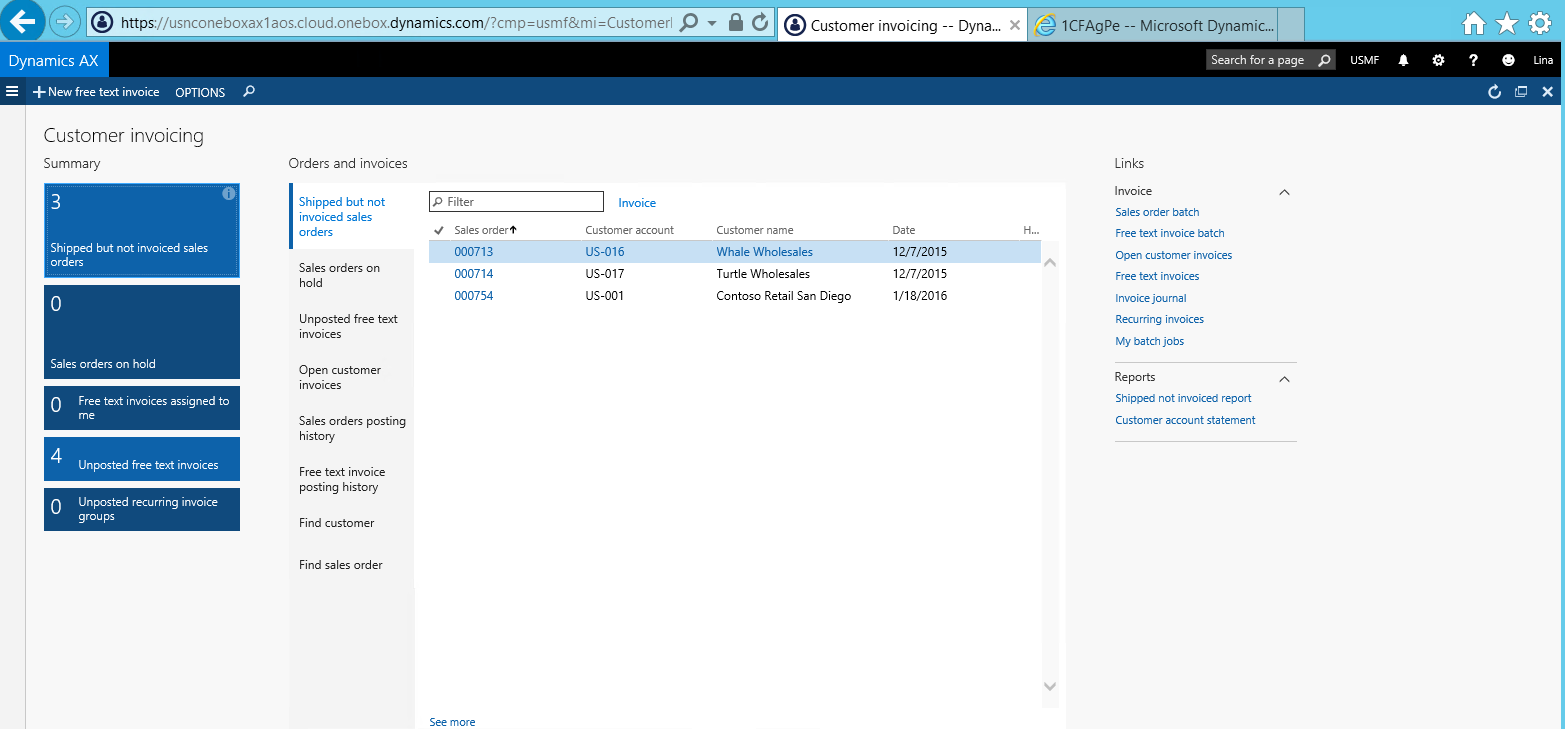Image resolution: width=1565 pixels, height=729 pixels.
Task: Refresh the page using the refresh icon
Action: coord(1494,92)
